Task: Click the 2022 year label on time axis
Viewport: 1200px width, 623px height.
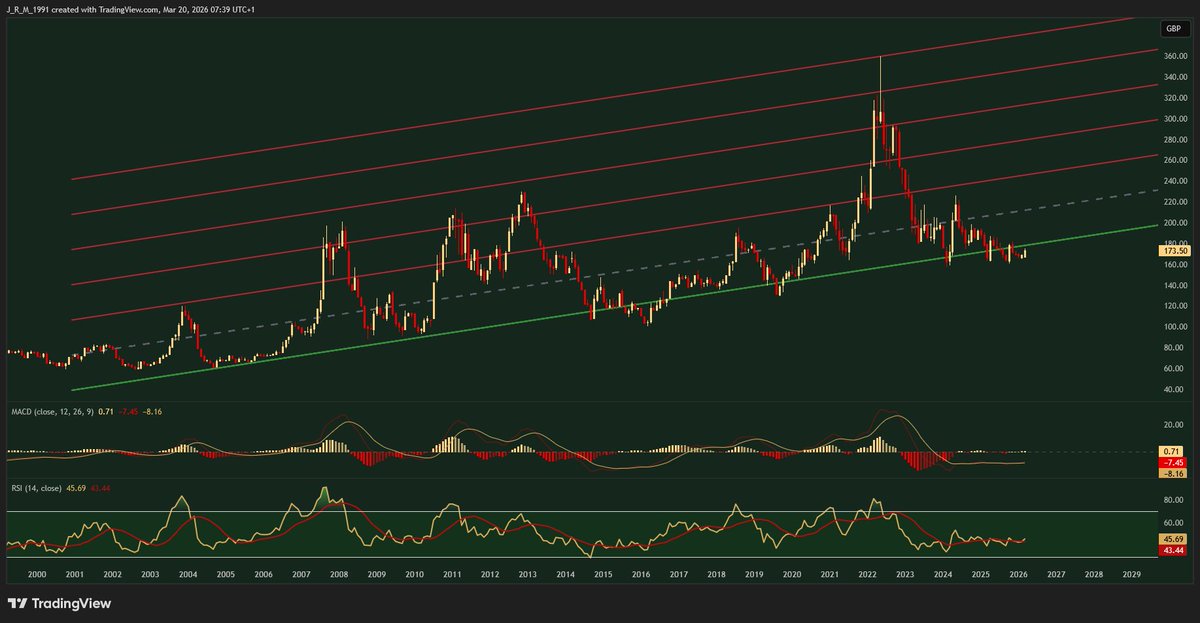Action: (867, 576)
